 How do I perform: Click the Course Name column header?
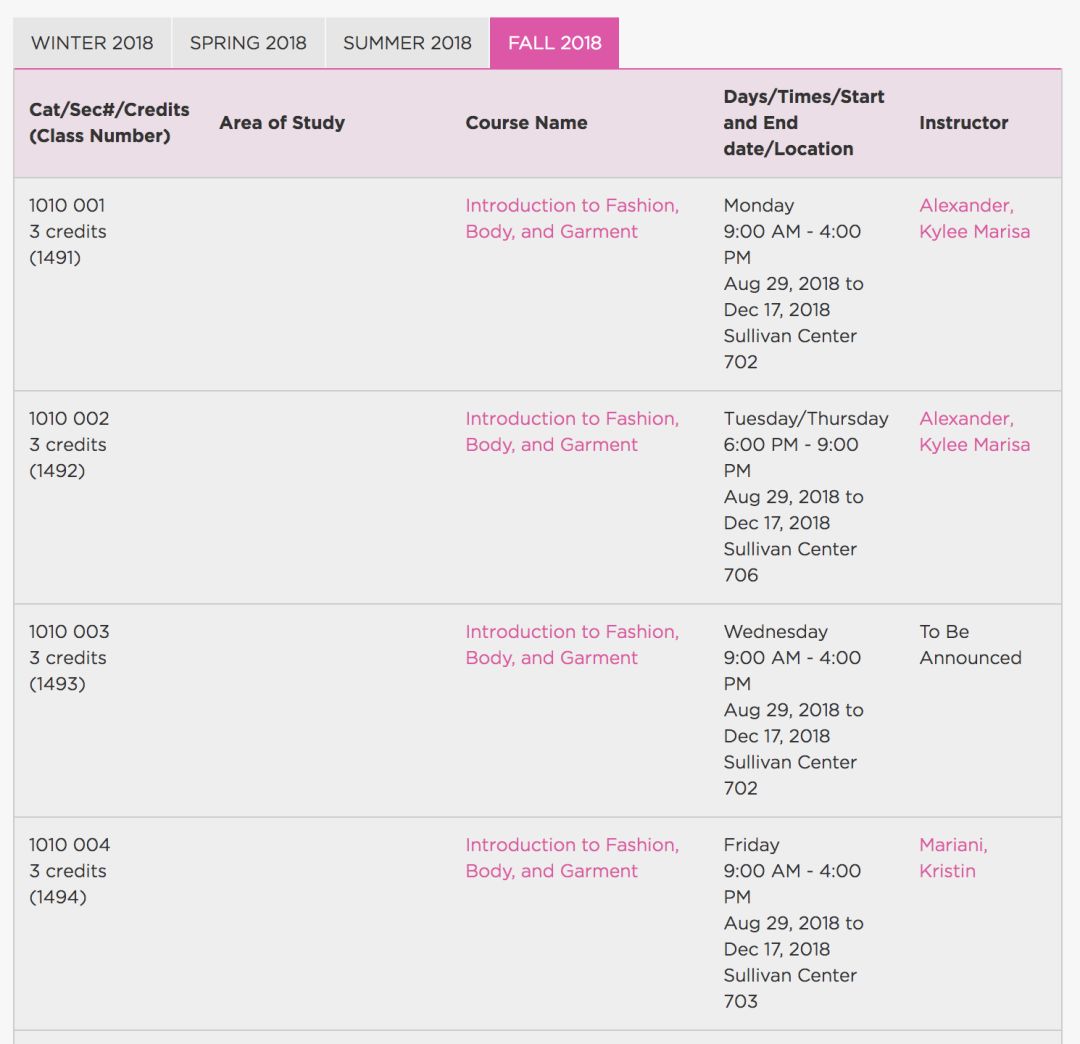click(526, 123)
